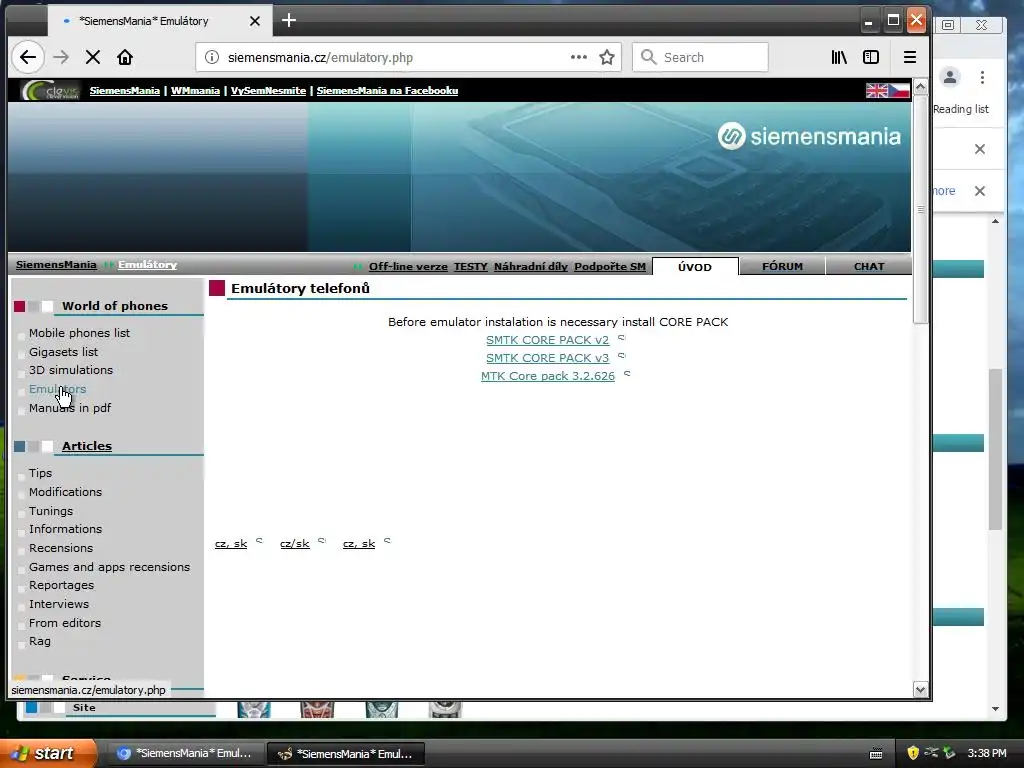Close the SiemensMania Emulátory tab
Image resolution: width=1024 pixels, height=768 pixels.
[x=255, y=21]
